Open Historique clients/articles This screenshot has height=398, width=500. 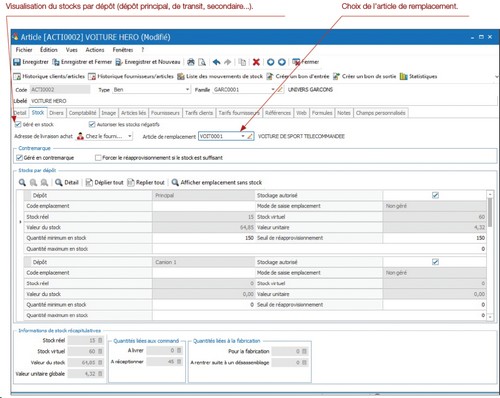coord(49,76)
